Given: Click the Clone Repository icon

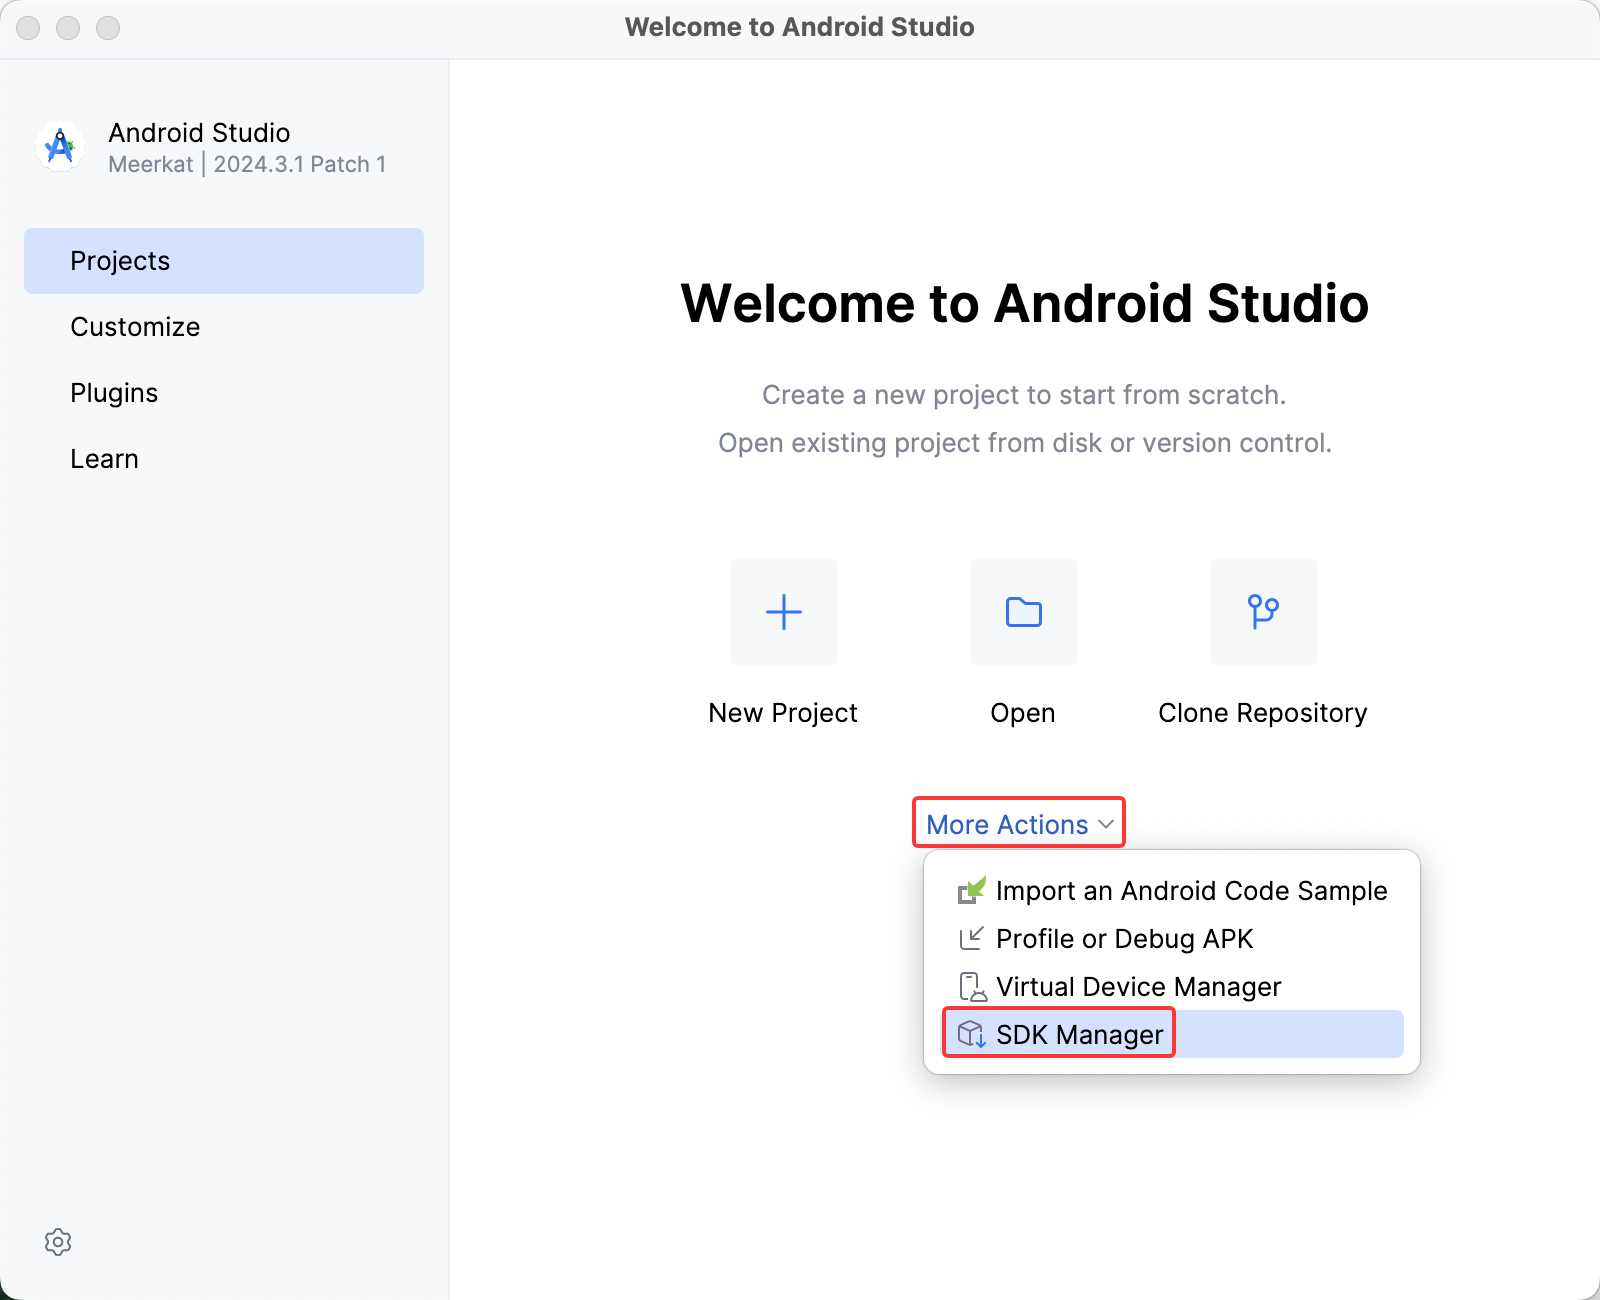Looking at the screenshot, I should (1263, 612).
